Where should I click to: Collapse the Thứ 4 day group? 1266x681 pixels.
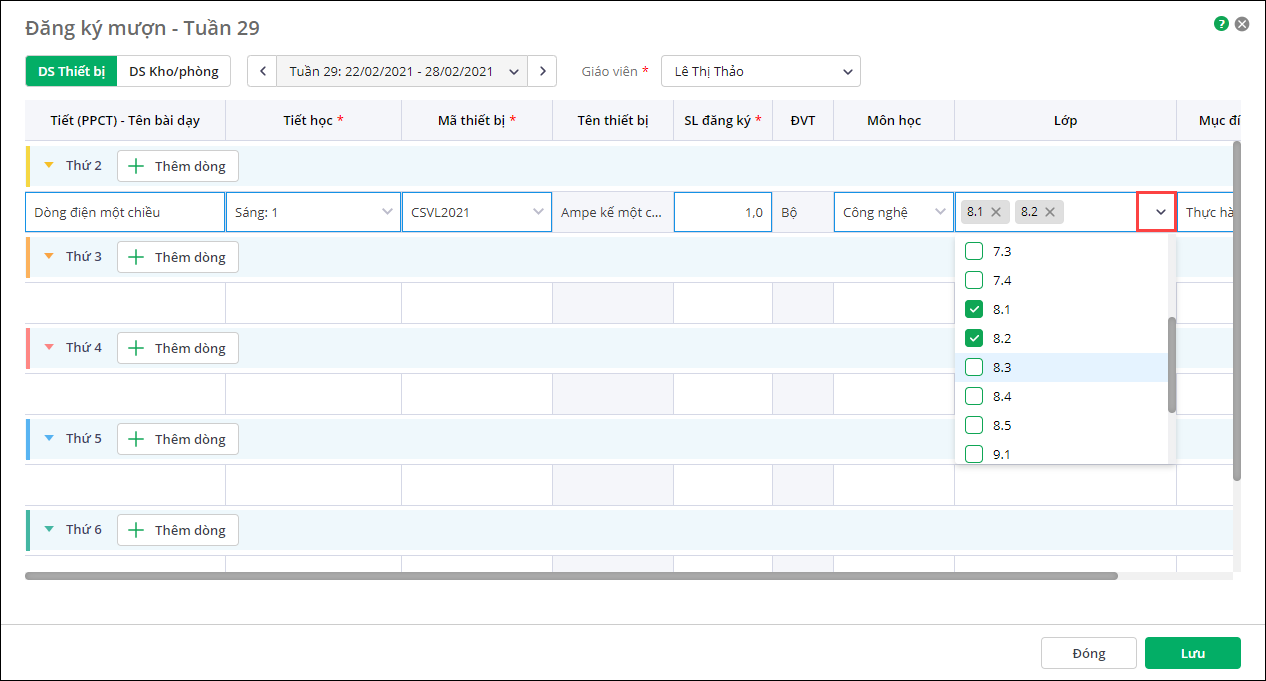pos(49,347)
